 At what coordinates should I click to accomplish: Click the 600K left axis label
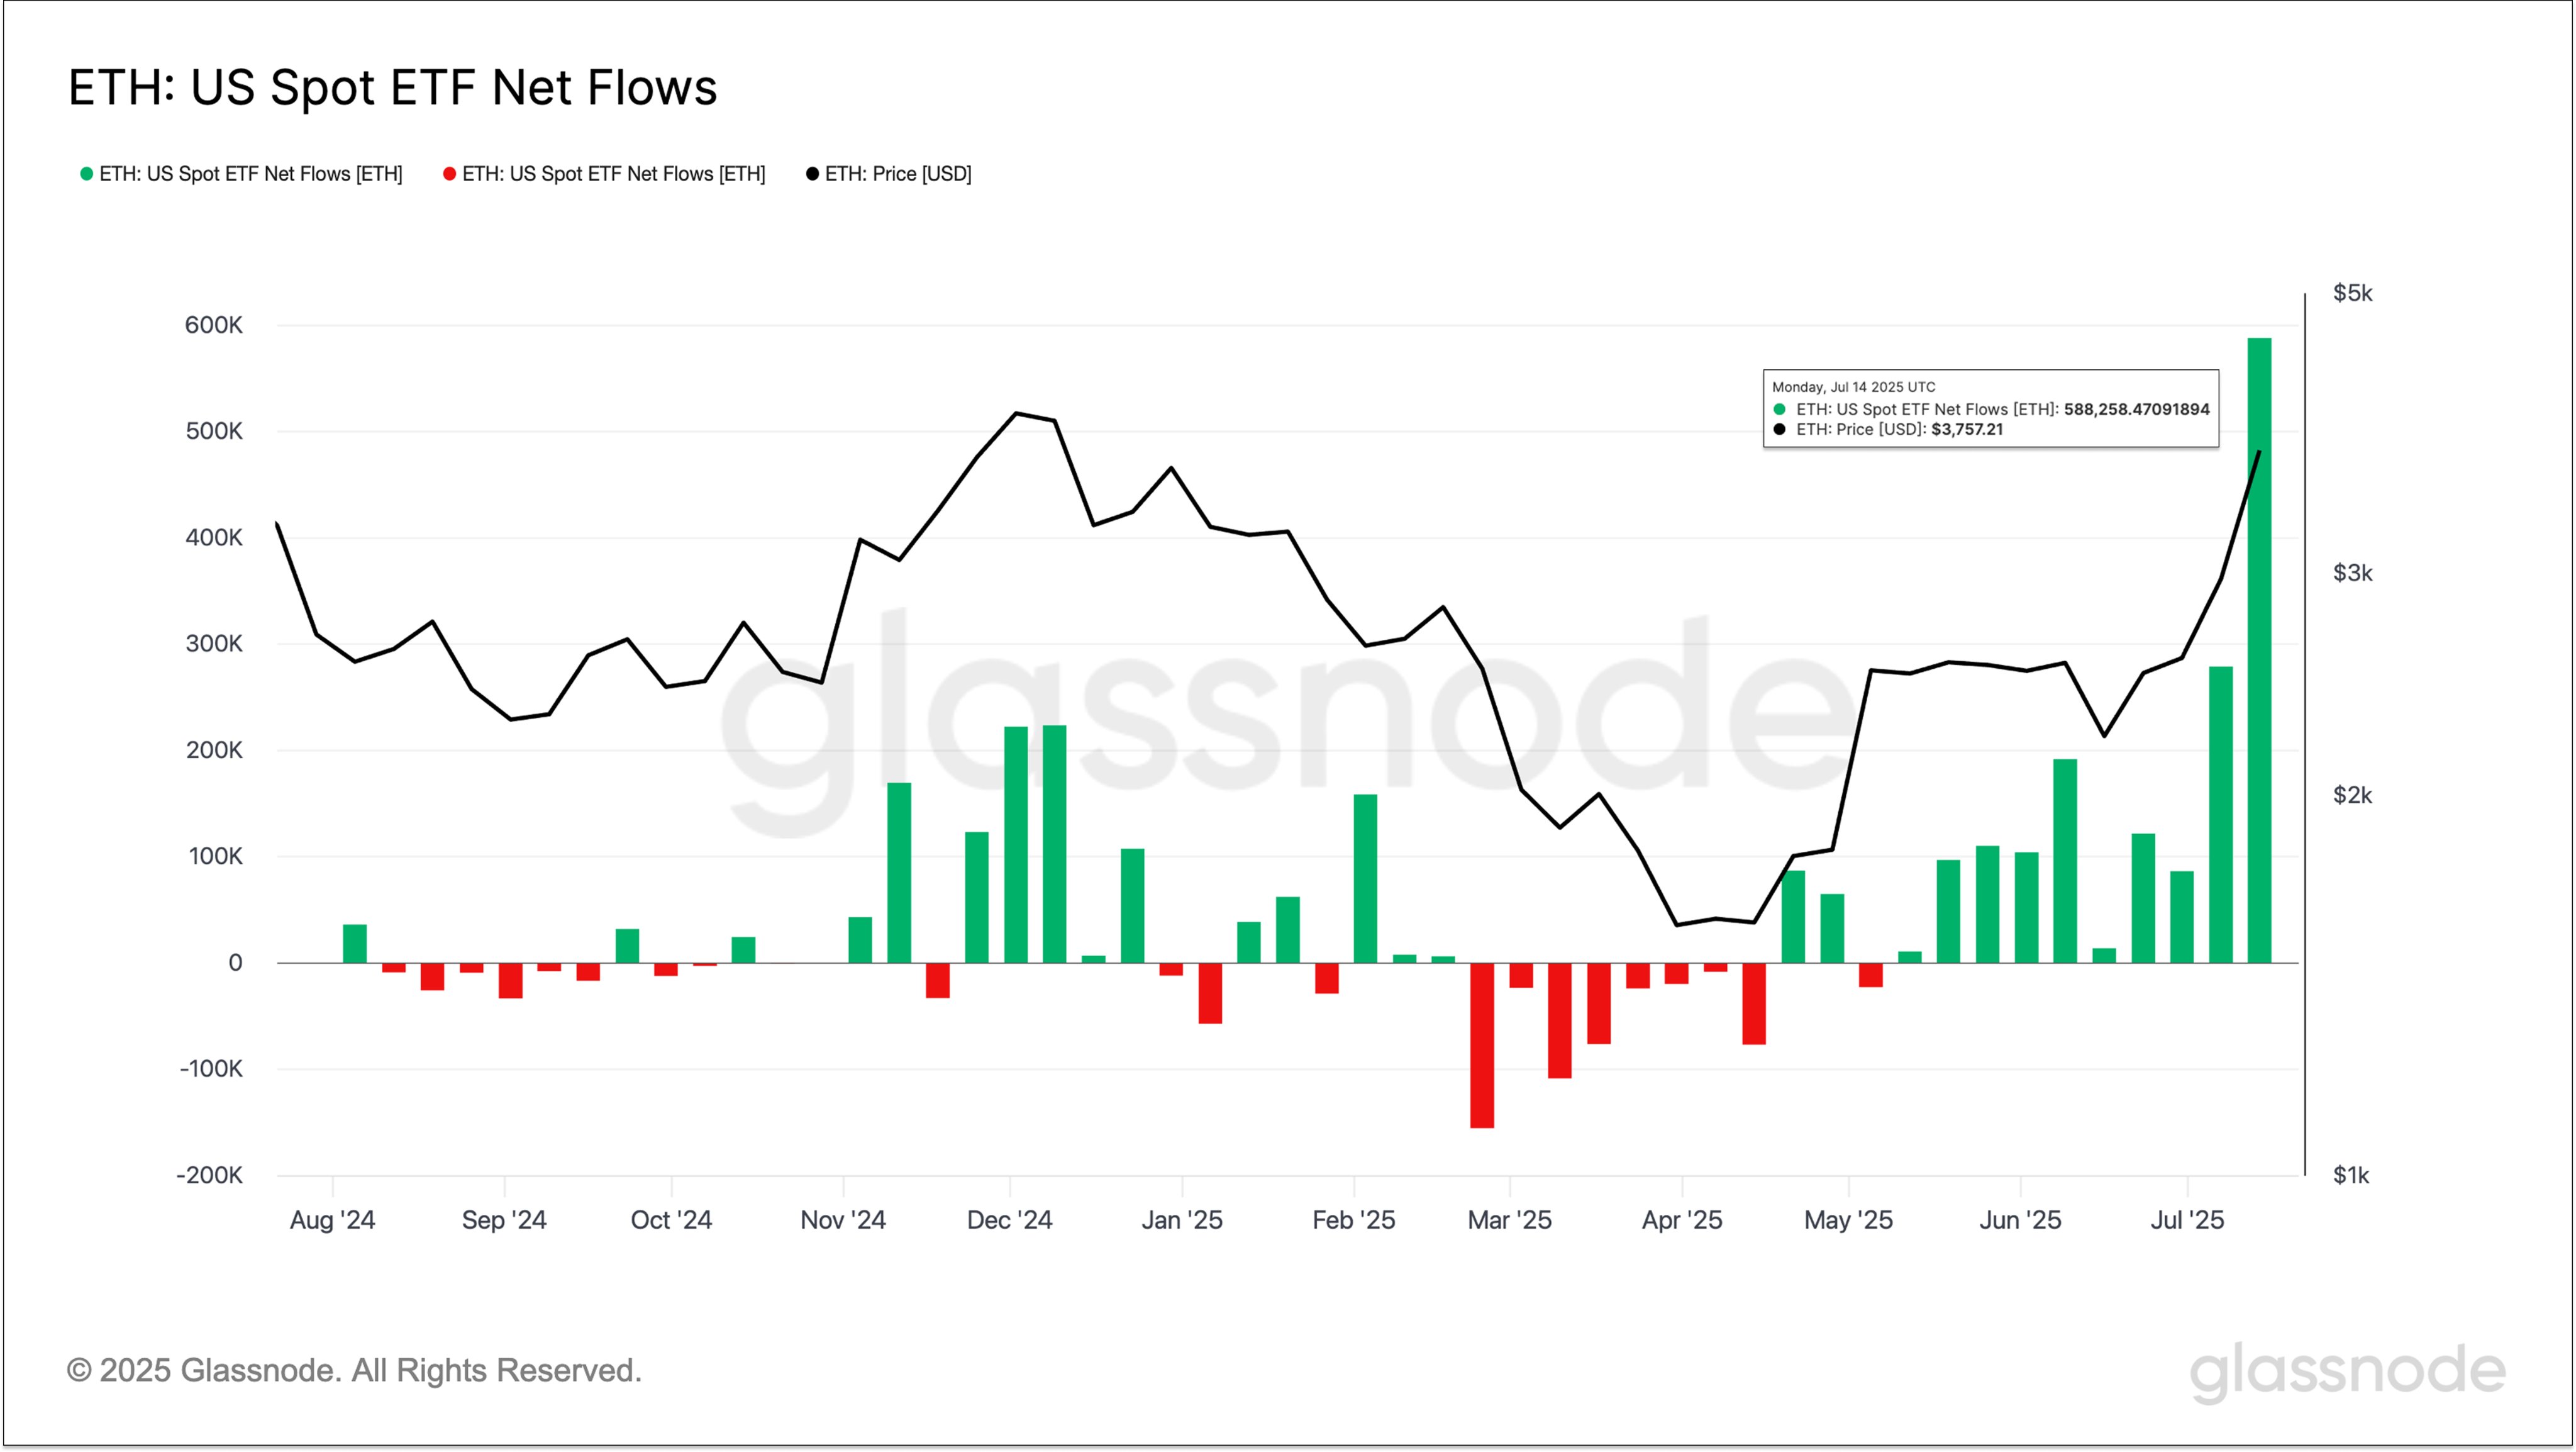pyautogui.click(x=213, y=325)
